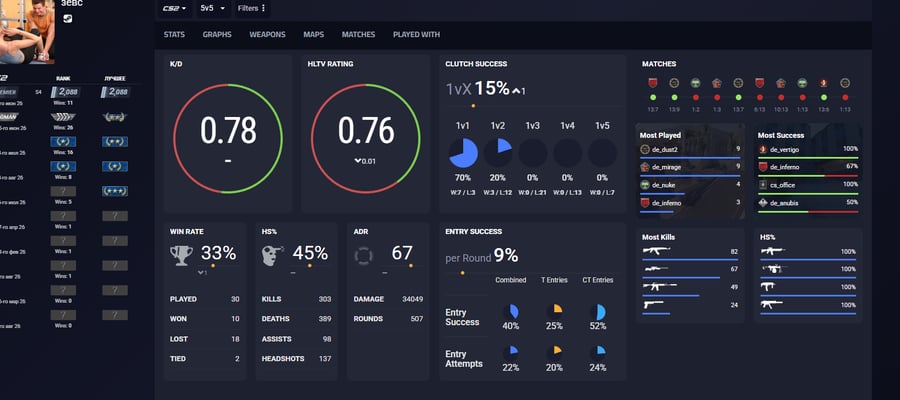
Task: Click the first map icon in Matches row
Action: (x=653, y=83)
